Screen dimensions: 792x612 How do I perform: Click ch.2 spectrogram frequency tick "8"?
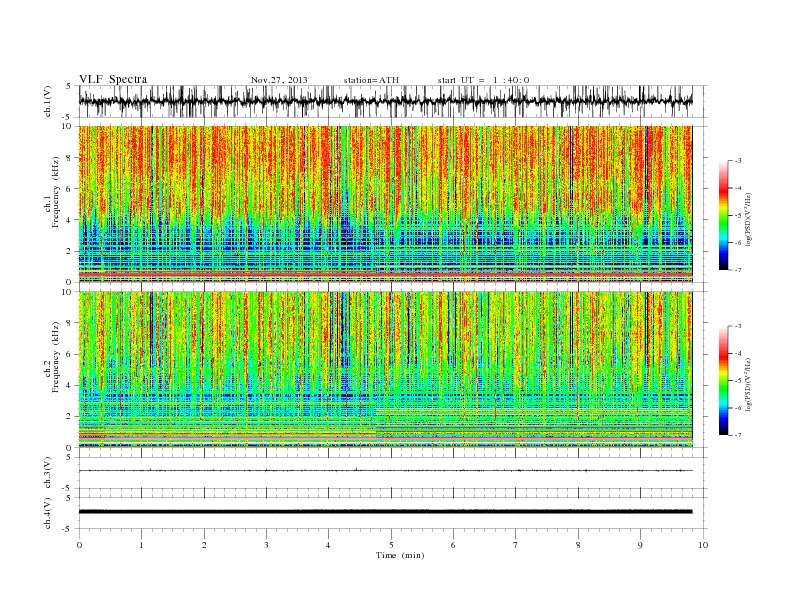tap(70, 323)
